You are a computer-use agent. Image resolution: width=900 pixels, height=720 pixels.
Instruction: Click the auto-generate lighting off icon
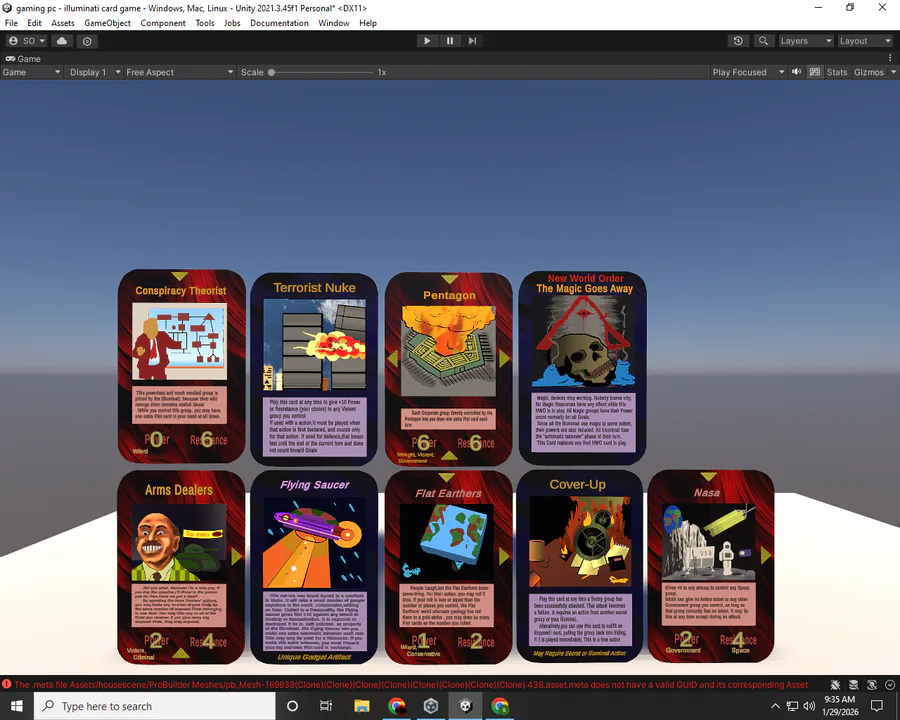872,684
